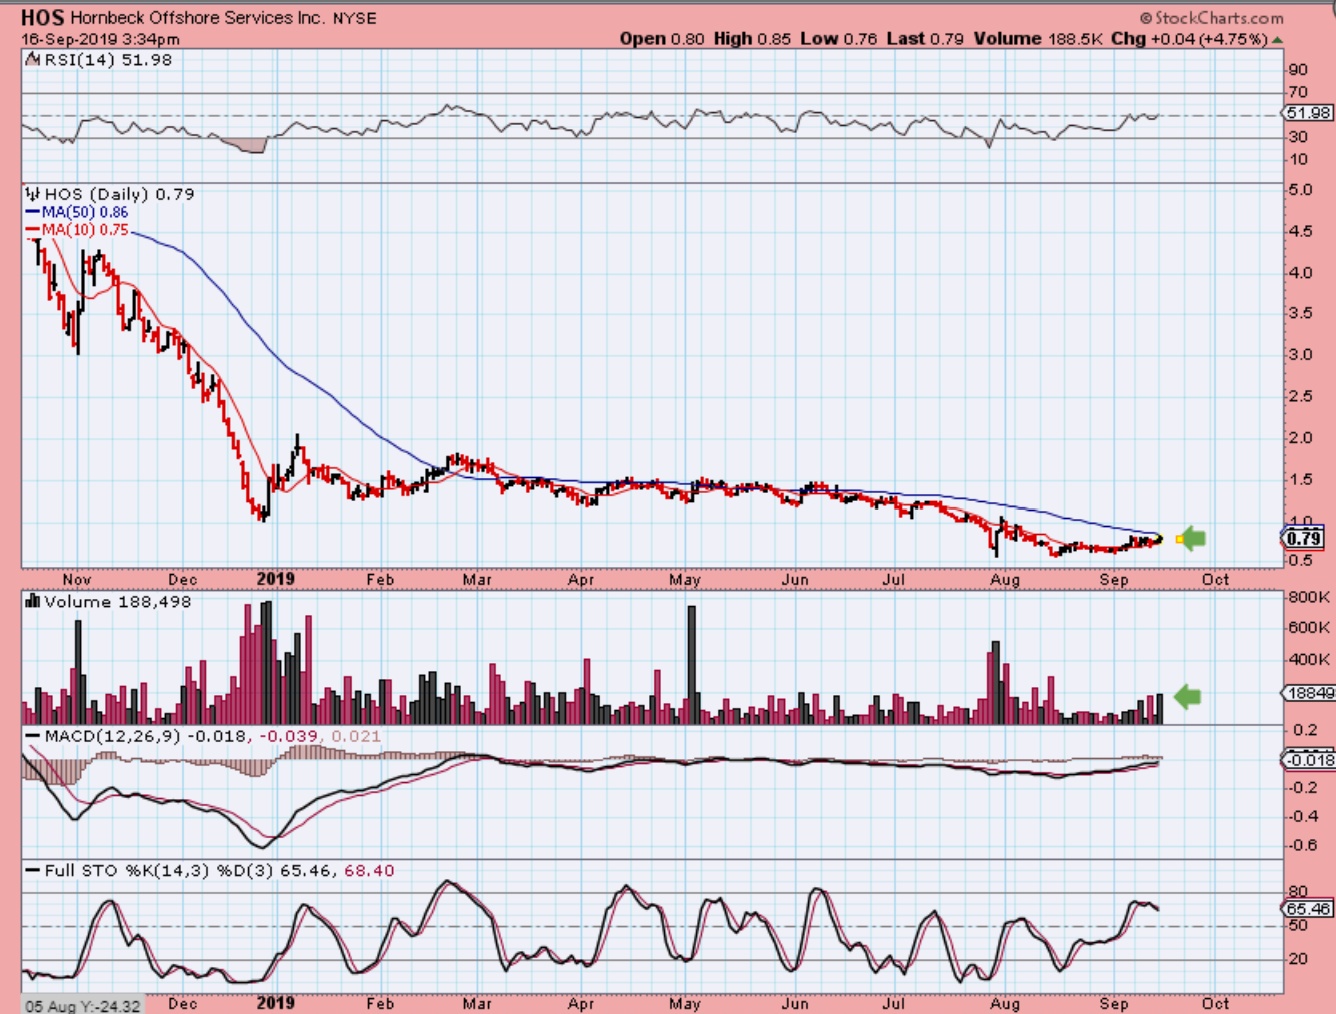
Task: Select the MA(50) 0.86 legend entry
Action: [x=77, y=212]
